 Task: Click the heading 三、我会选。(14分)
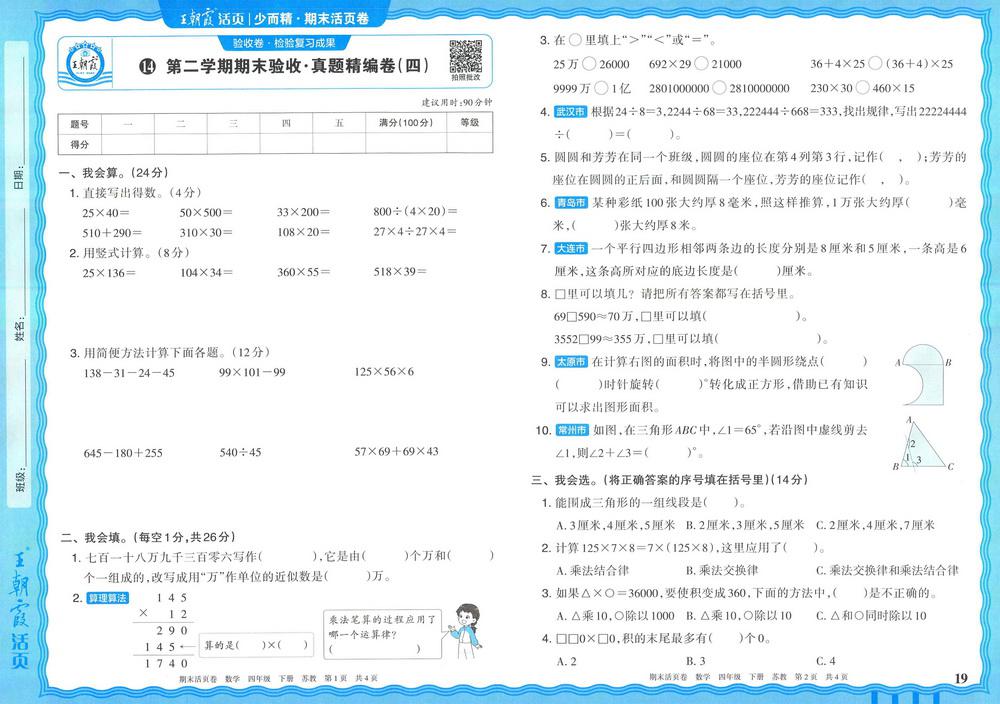pyautogui.click(x=670, y=480)
